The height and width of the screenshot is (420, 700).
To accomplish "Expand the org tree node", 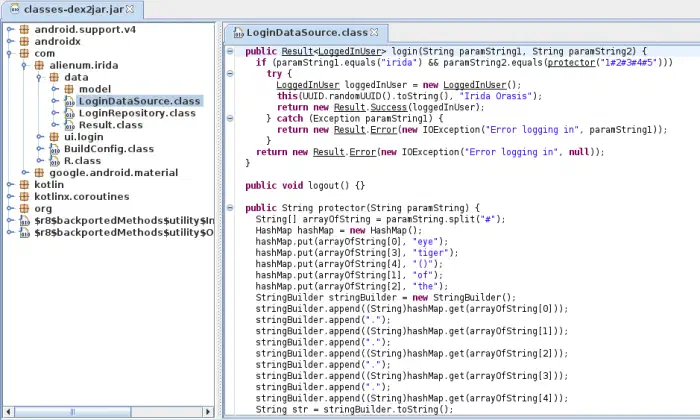I will tap(10, 209).
